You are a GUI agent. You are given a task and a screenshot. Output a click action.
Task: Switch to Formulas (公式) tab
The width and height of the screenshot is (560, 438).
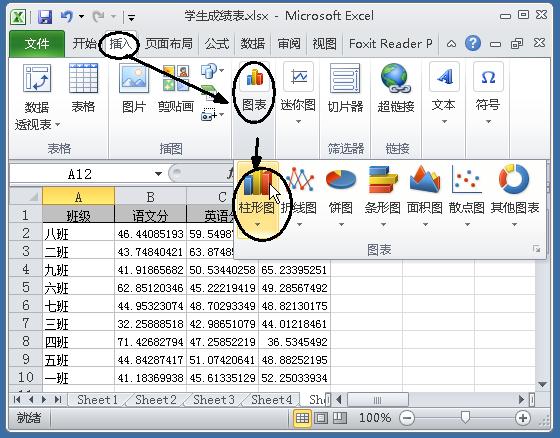pos(216,44)
